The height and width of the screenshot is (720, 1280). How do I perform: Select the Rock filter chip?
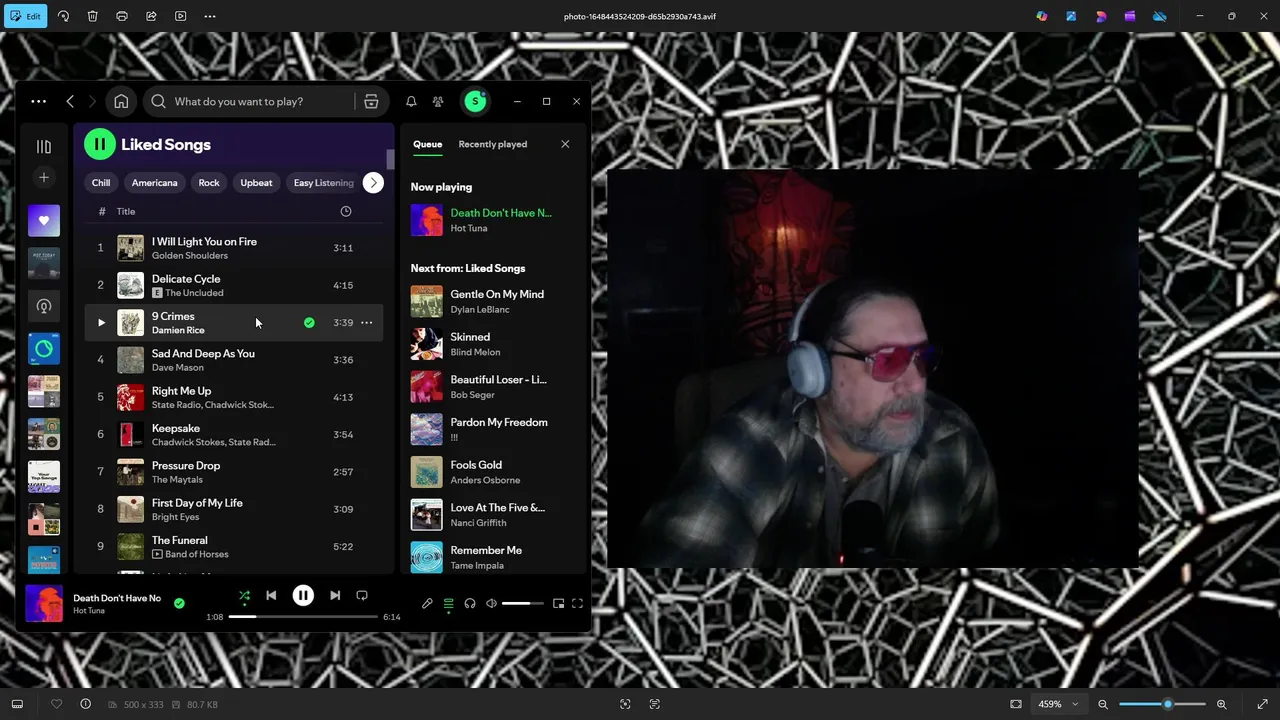(209, 183)
